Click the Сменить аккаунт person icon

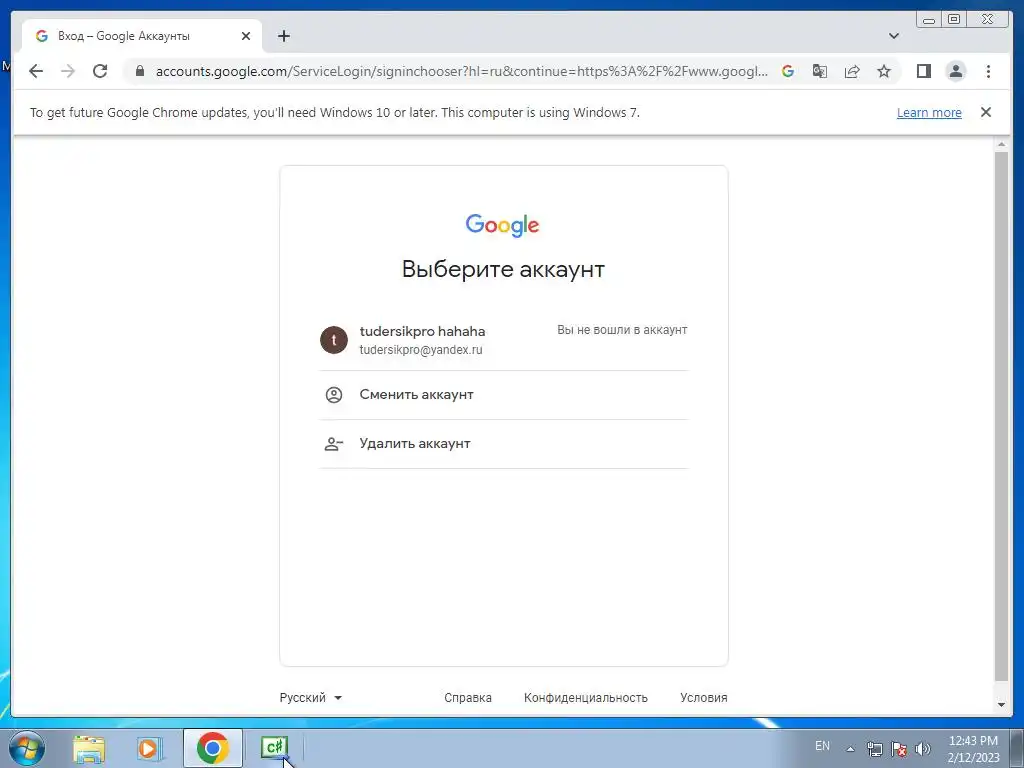coord(334,394)
